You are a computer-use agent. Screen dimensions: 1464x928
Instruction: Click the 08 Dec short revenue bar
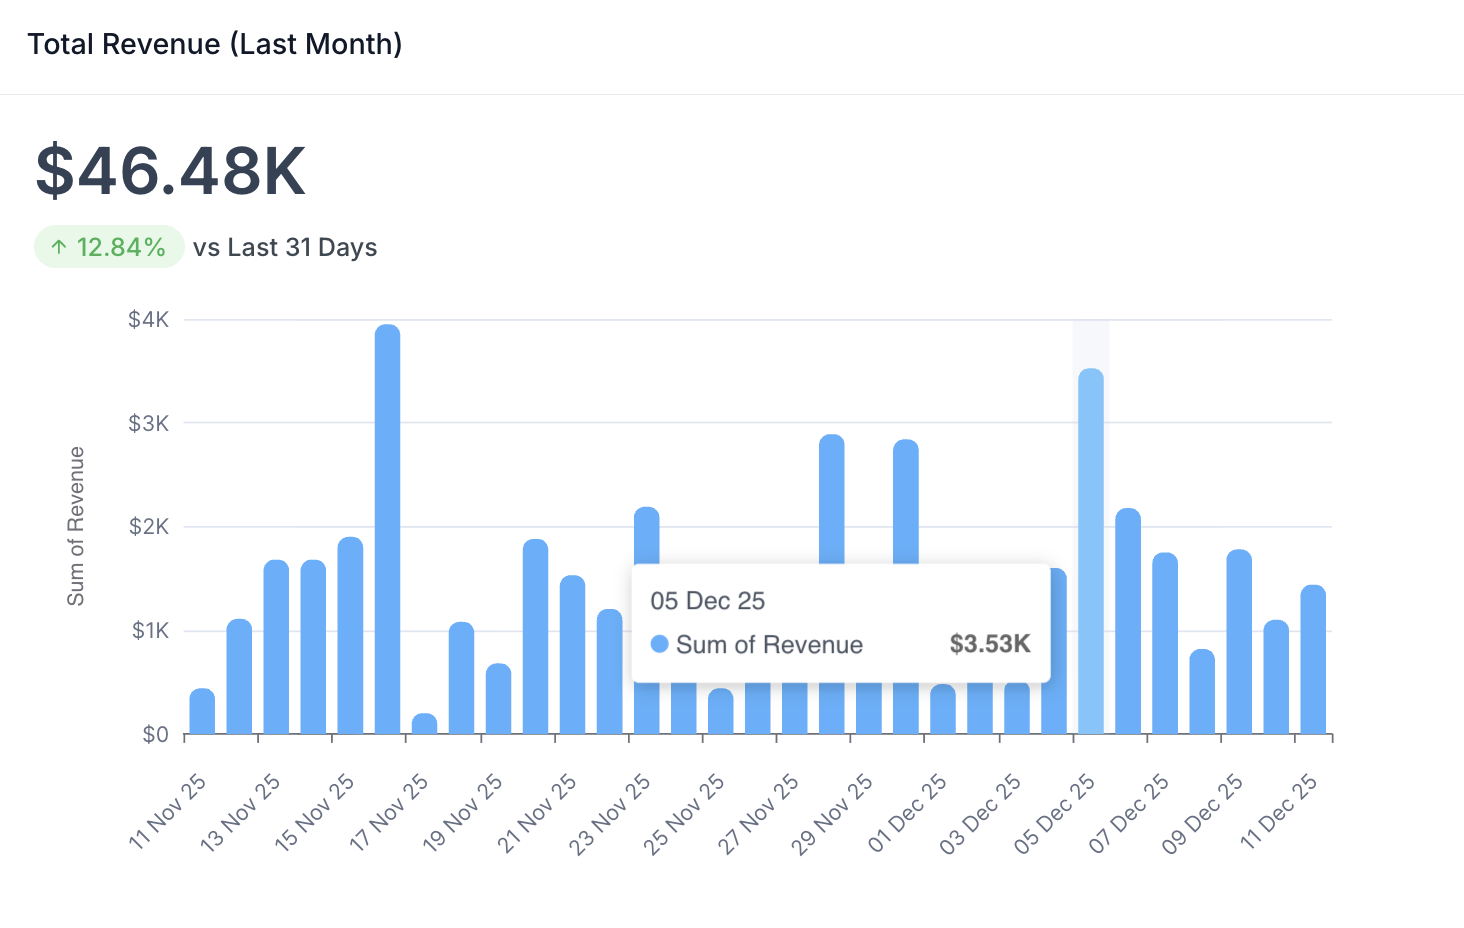(1202, 692)
